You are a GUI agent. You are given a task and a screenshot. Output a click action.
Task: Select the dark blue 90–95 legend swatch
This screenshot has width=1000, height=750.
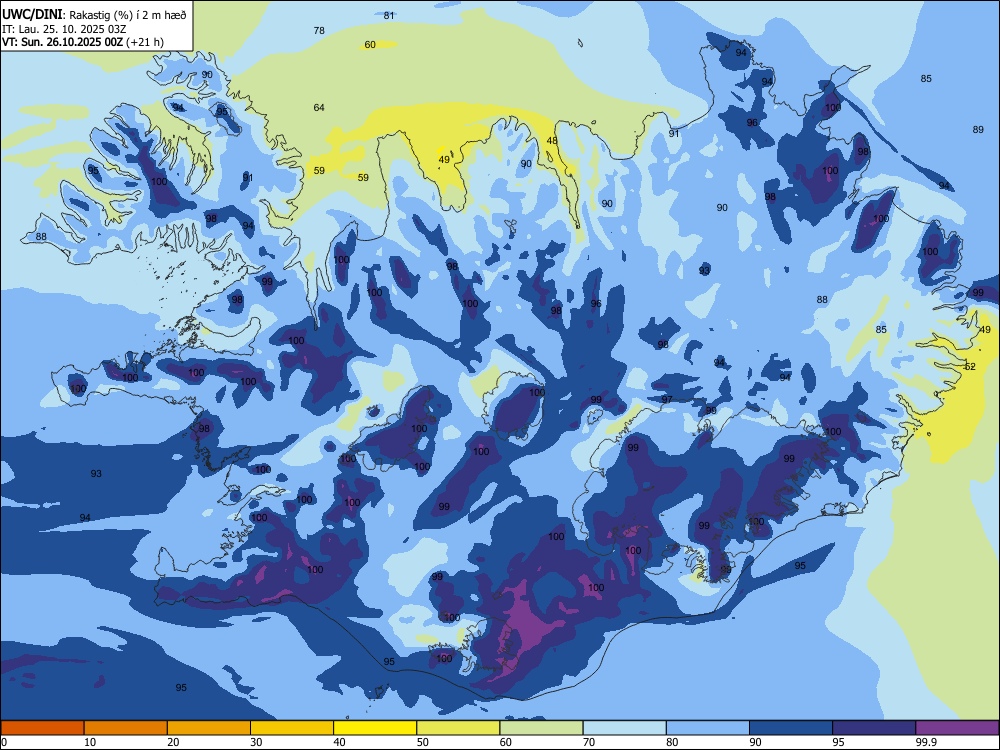click(x=791, y=728)
